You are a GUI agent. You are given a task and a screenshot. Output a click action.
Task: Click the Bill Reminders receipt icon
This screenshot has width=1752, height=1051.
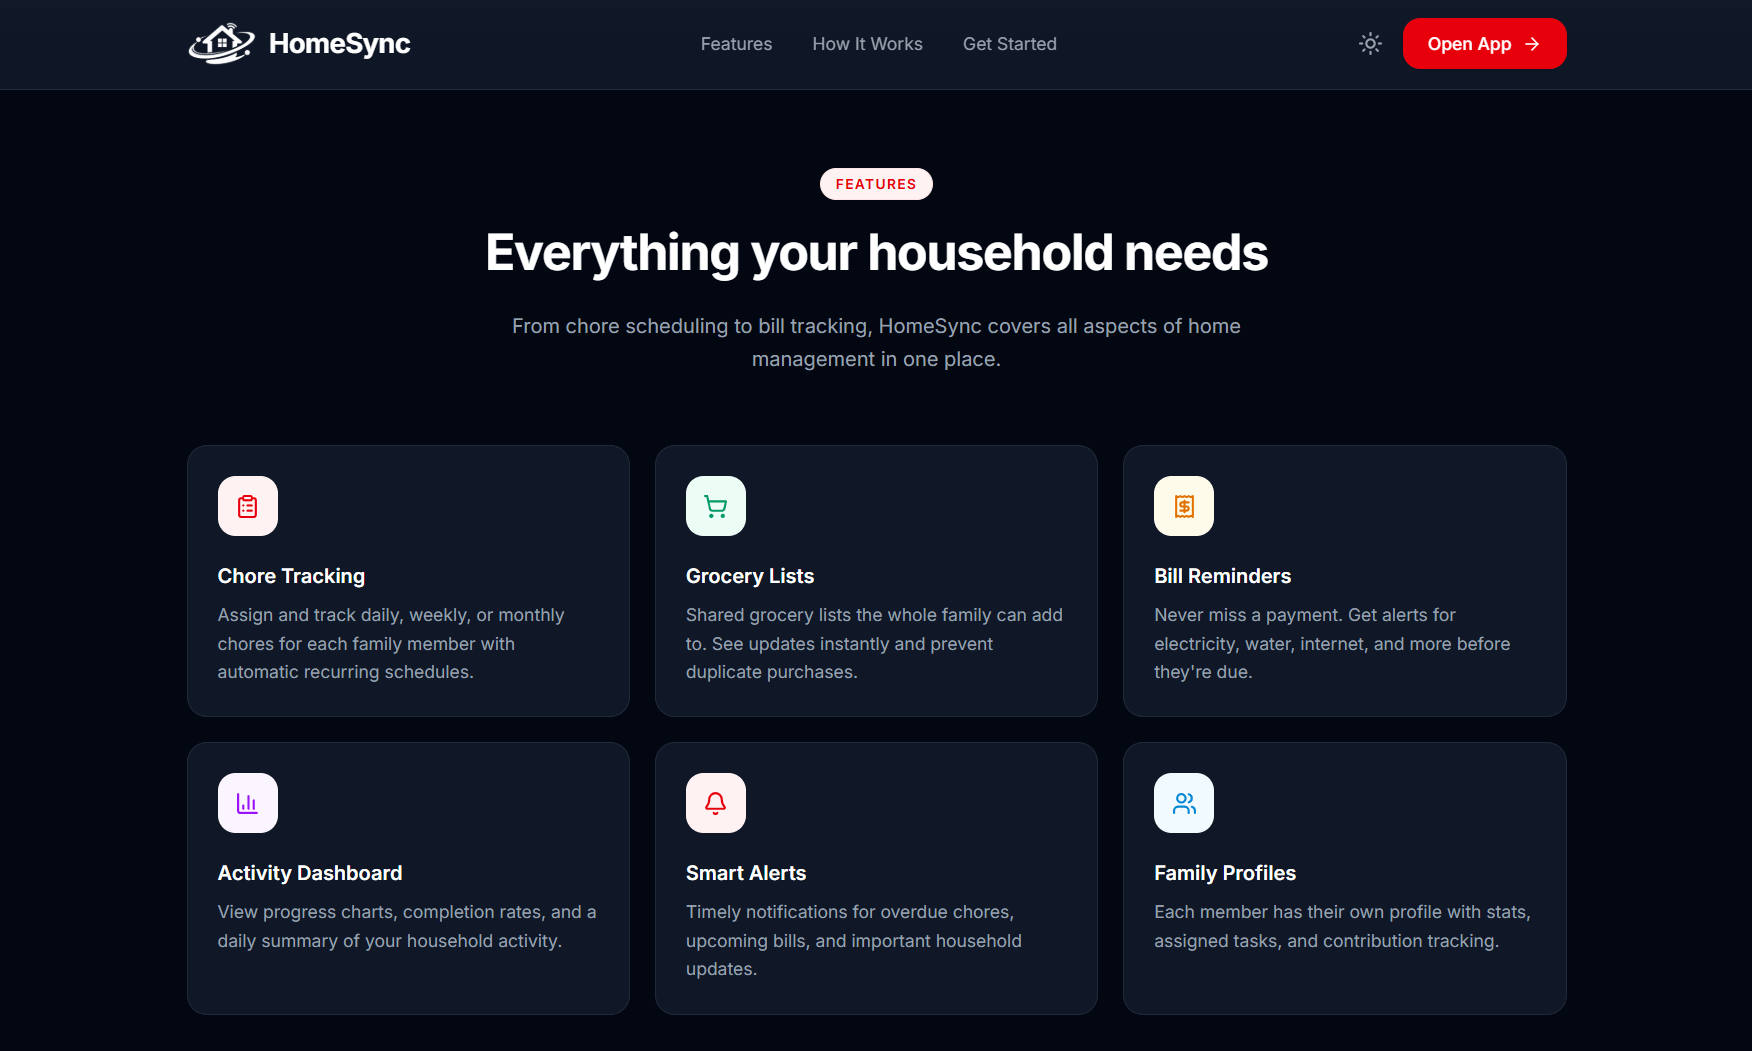click(x=1183, y=506)
